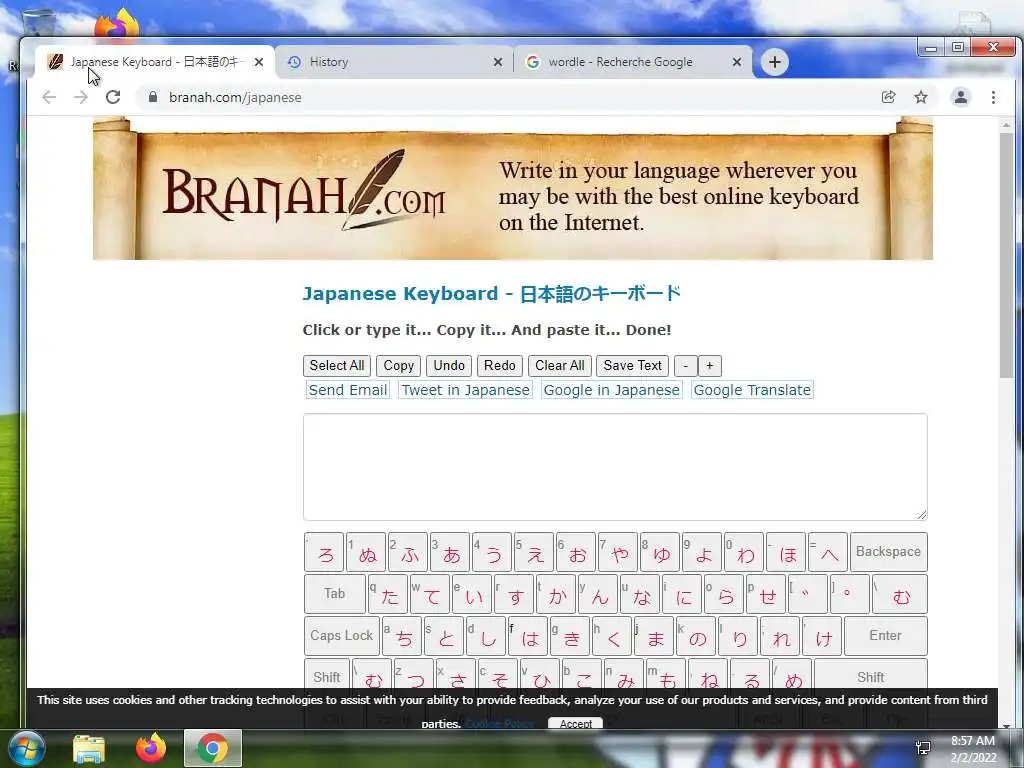Screen dimensions: 1024x768
Task: Open the Google Translate link
Action: [x=752, y=390]
